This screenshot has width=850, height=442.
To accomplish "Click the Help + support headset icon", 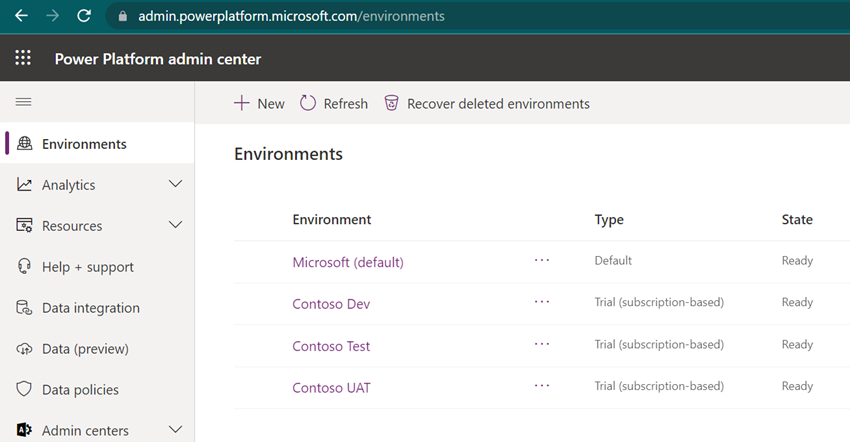I will (x=24, y=266).
